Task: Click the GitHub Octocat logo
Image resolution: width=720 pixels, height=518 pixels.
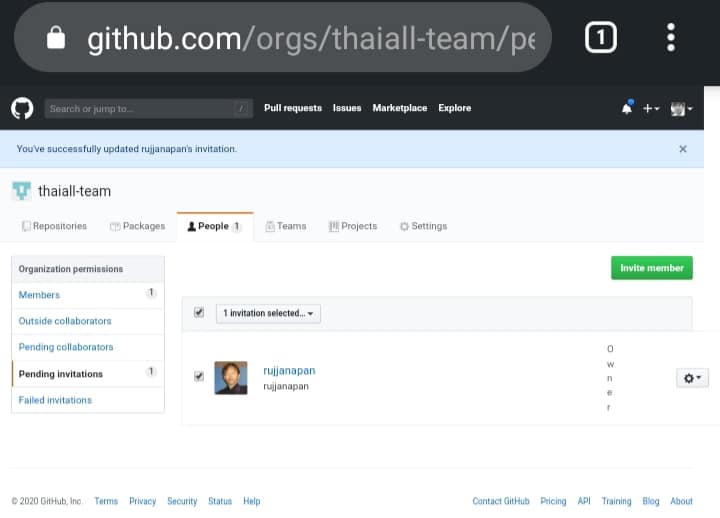Action: pos(22,108)
